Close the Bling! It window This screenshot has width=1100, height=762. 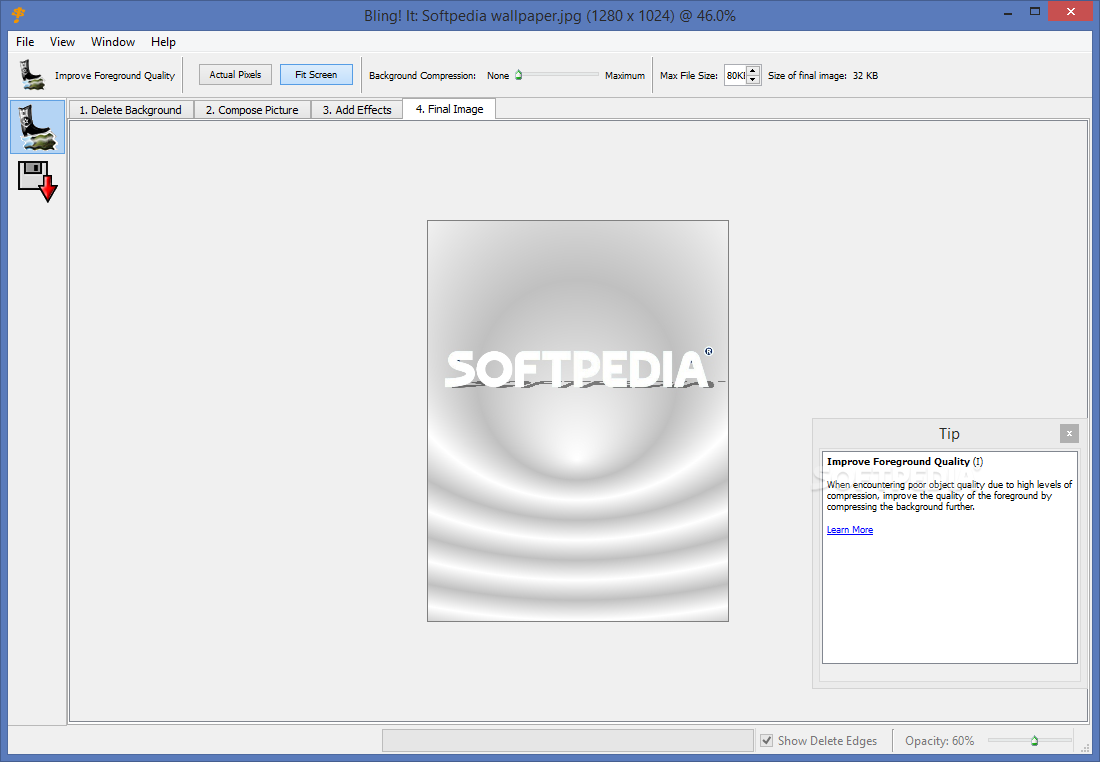pos(1071,12)
